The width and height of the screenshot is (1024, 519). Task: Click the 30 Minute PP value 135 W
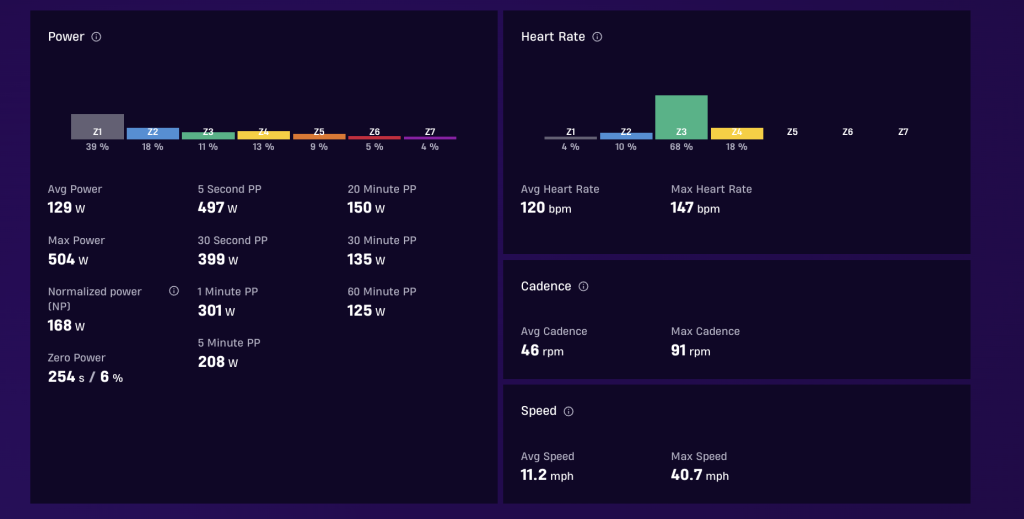[366, 259]
